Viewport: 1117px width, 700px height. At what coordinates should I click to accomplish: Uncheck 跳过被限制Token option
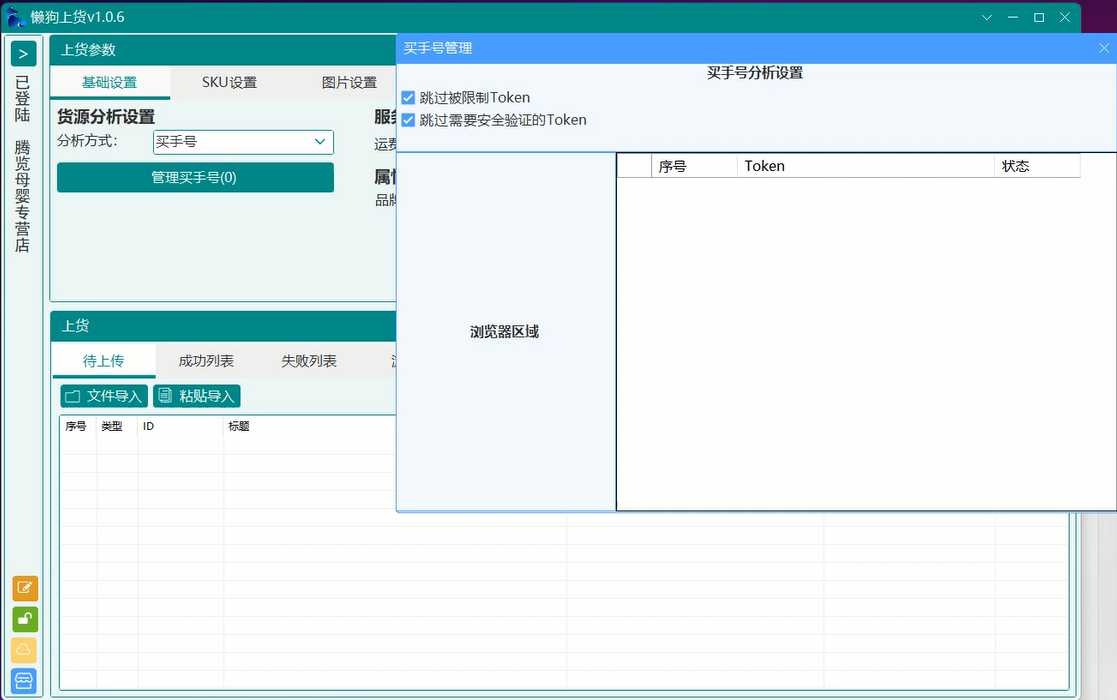(408, 98)
